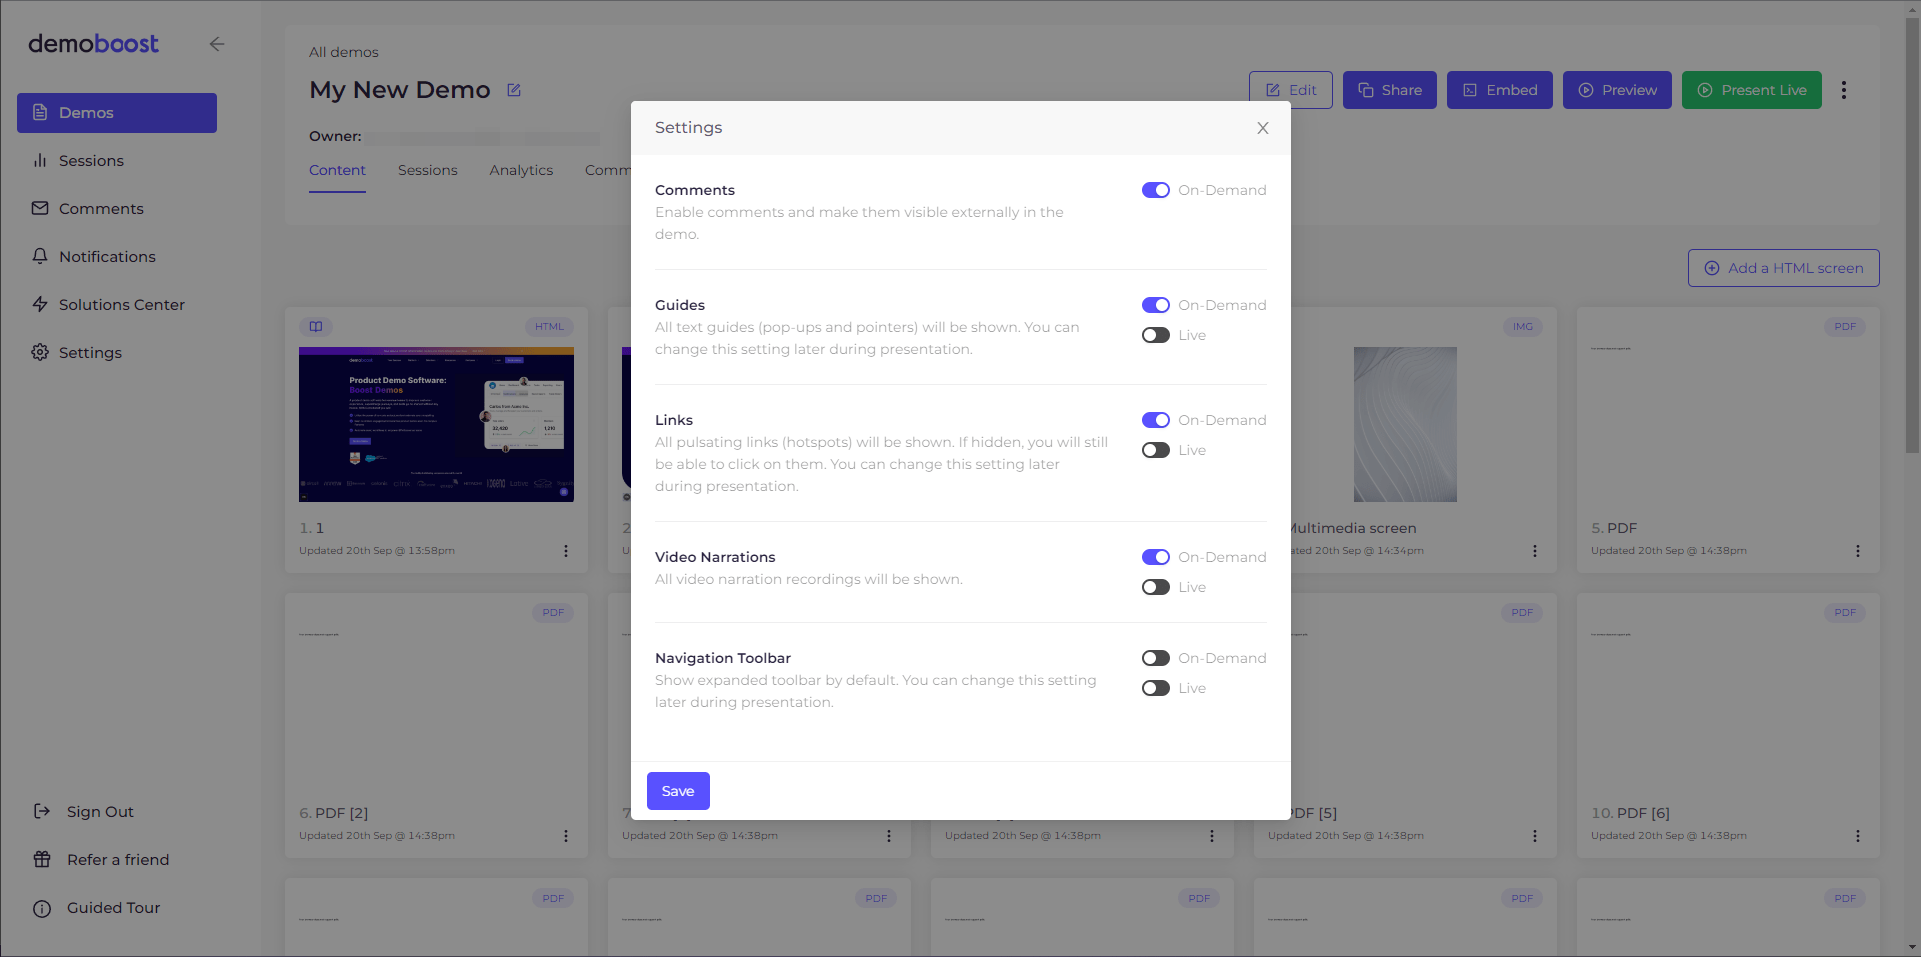Image resolution: width=1921 pixels, height=957 pixels.
Task: Open the three-dot menu on screen 1
Action: [x=566, y=551]
